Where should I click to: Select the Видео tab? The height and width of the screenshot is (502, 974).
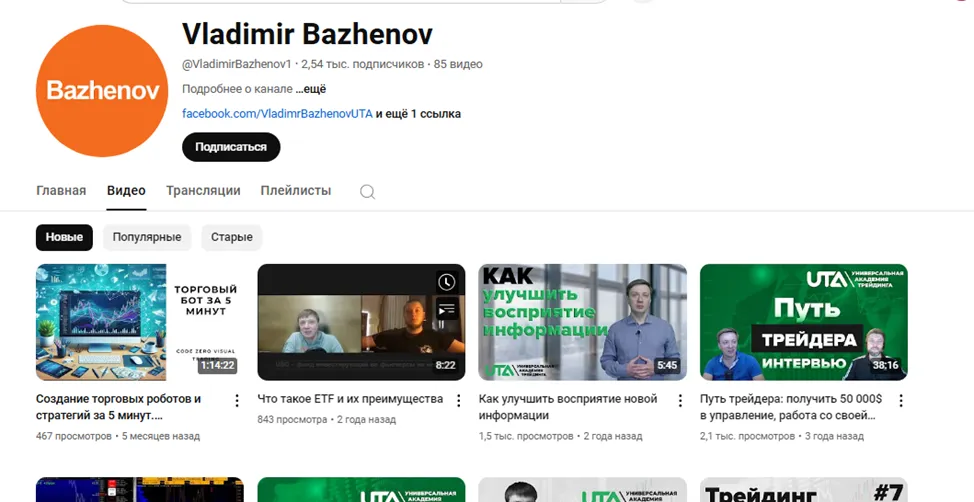coord(126,191)
